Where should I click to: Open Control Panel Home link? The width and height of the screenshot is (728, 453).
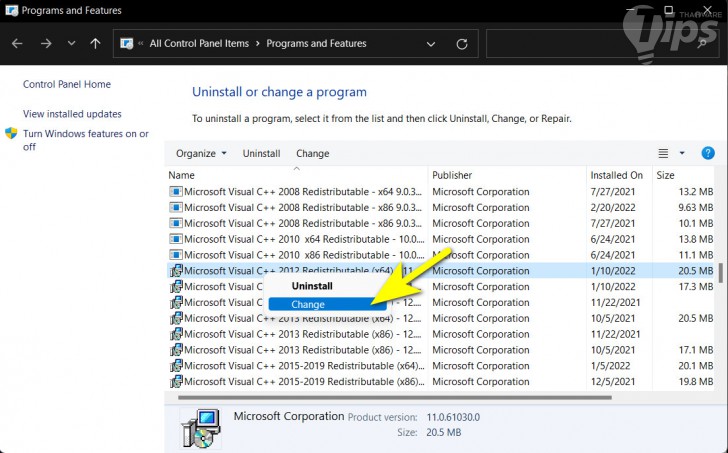tap(67, 84)
